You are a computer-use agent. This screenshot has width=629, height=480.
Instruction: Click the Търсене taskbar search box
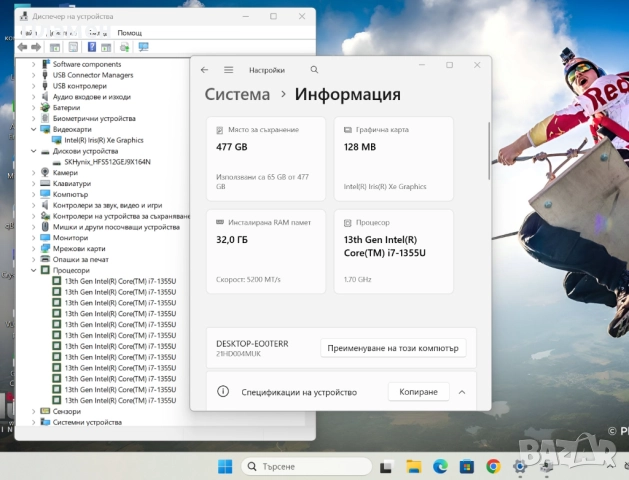[306, 466]
